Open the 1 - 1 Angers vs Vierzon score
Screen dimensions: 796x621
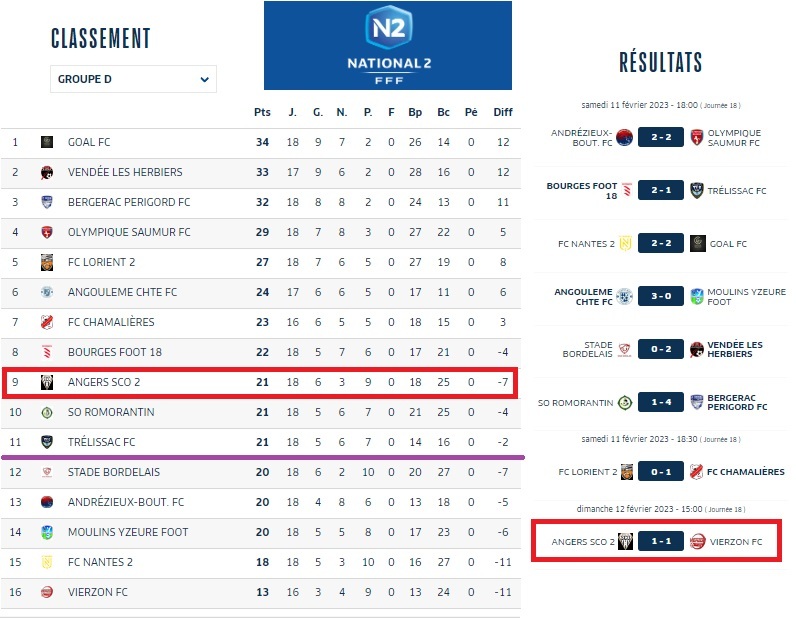point(661,542)
